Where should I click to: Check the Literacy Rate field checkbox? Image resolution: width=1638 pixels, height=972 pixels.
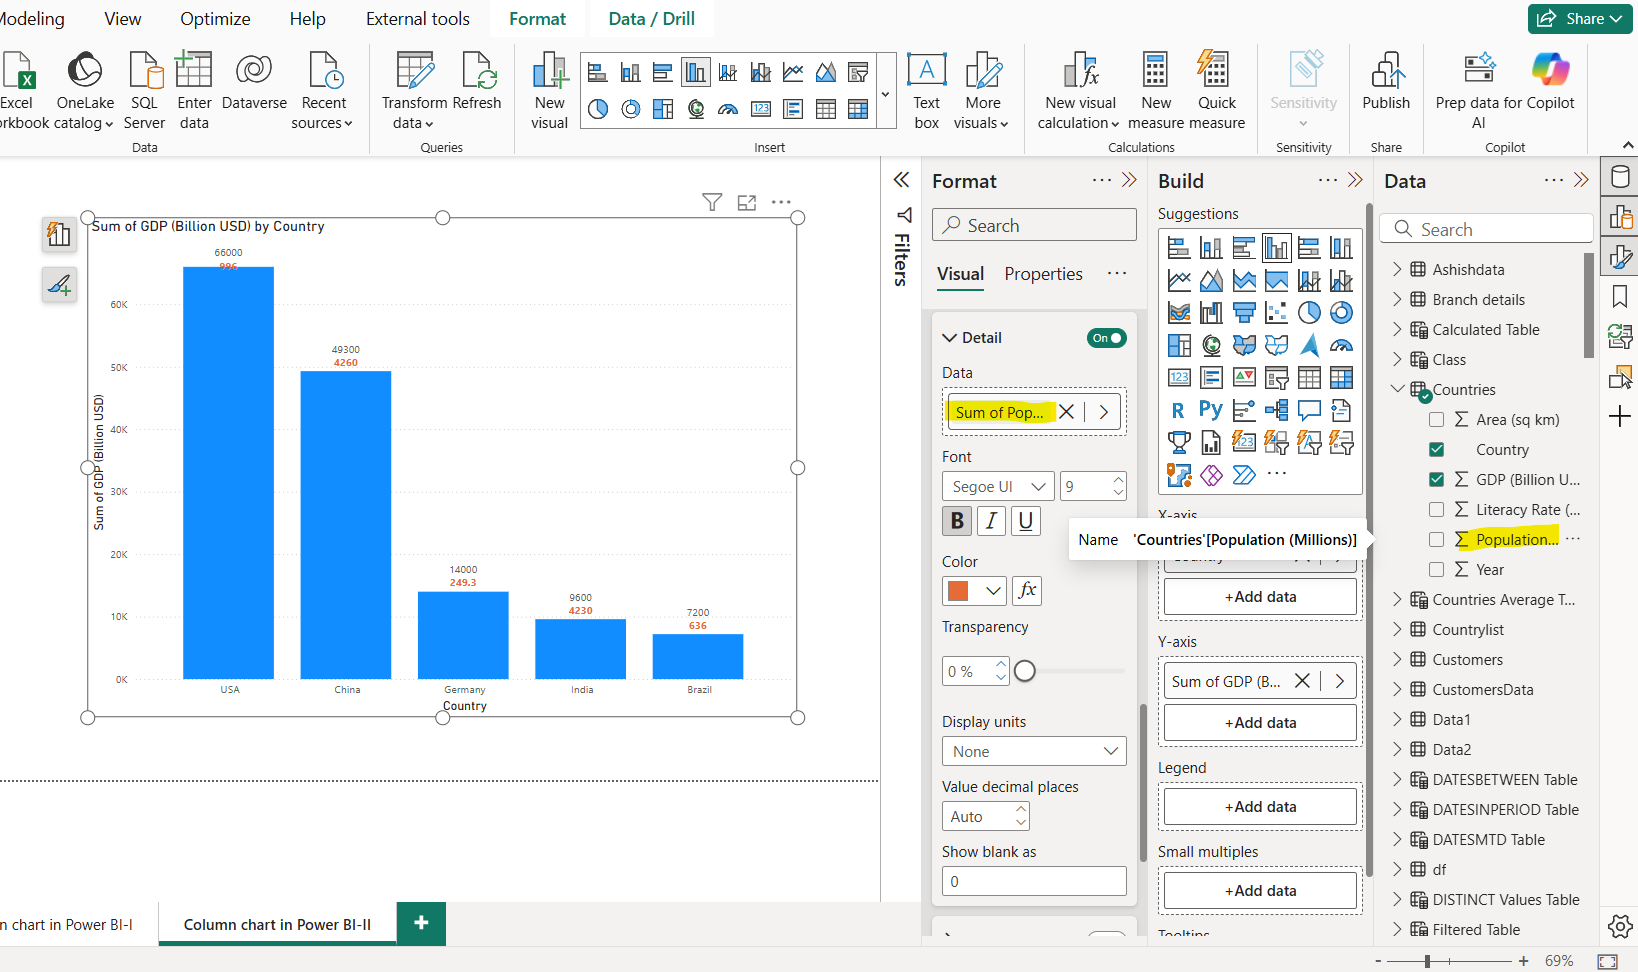click(1436, 510)
